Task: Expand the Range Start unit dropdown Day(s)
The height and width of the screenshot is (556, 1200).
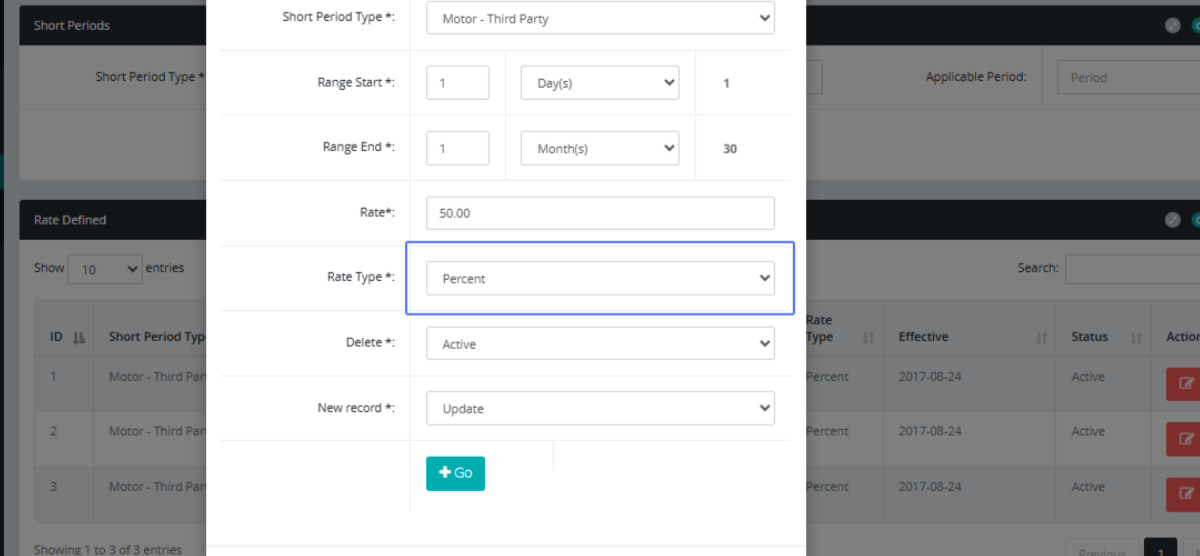Action: tap(600, 83)
